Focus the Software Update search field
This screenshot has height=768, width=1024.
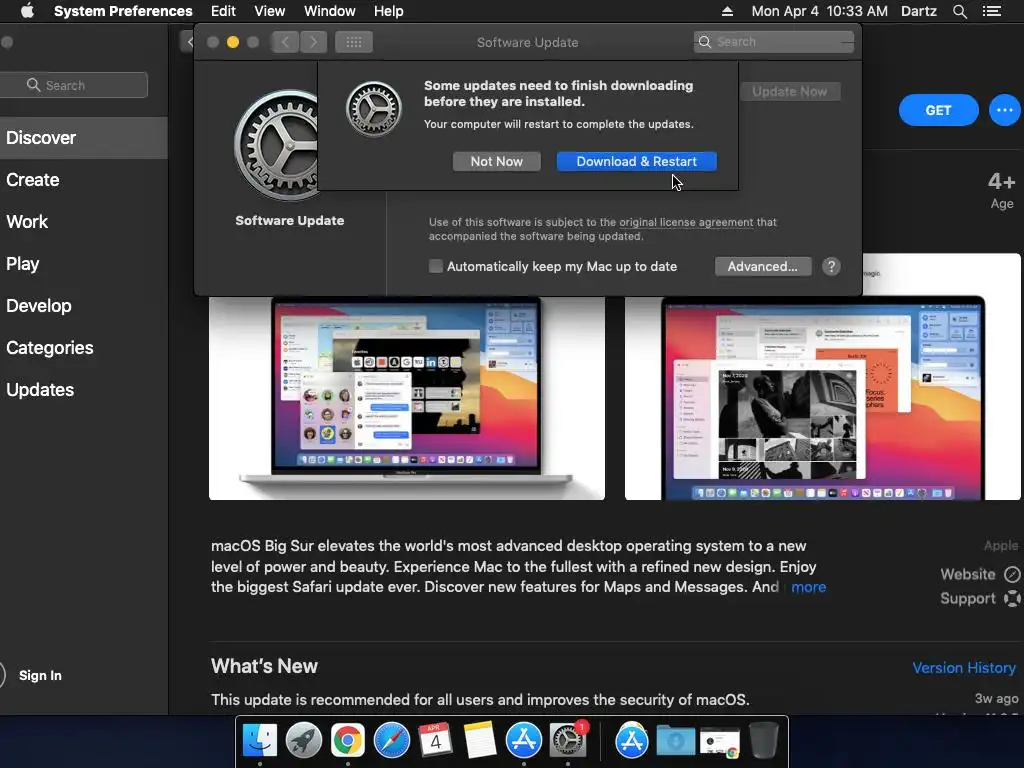pyautogui.click(x=774, y=42)
